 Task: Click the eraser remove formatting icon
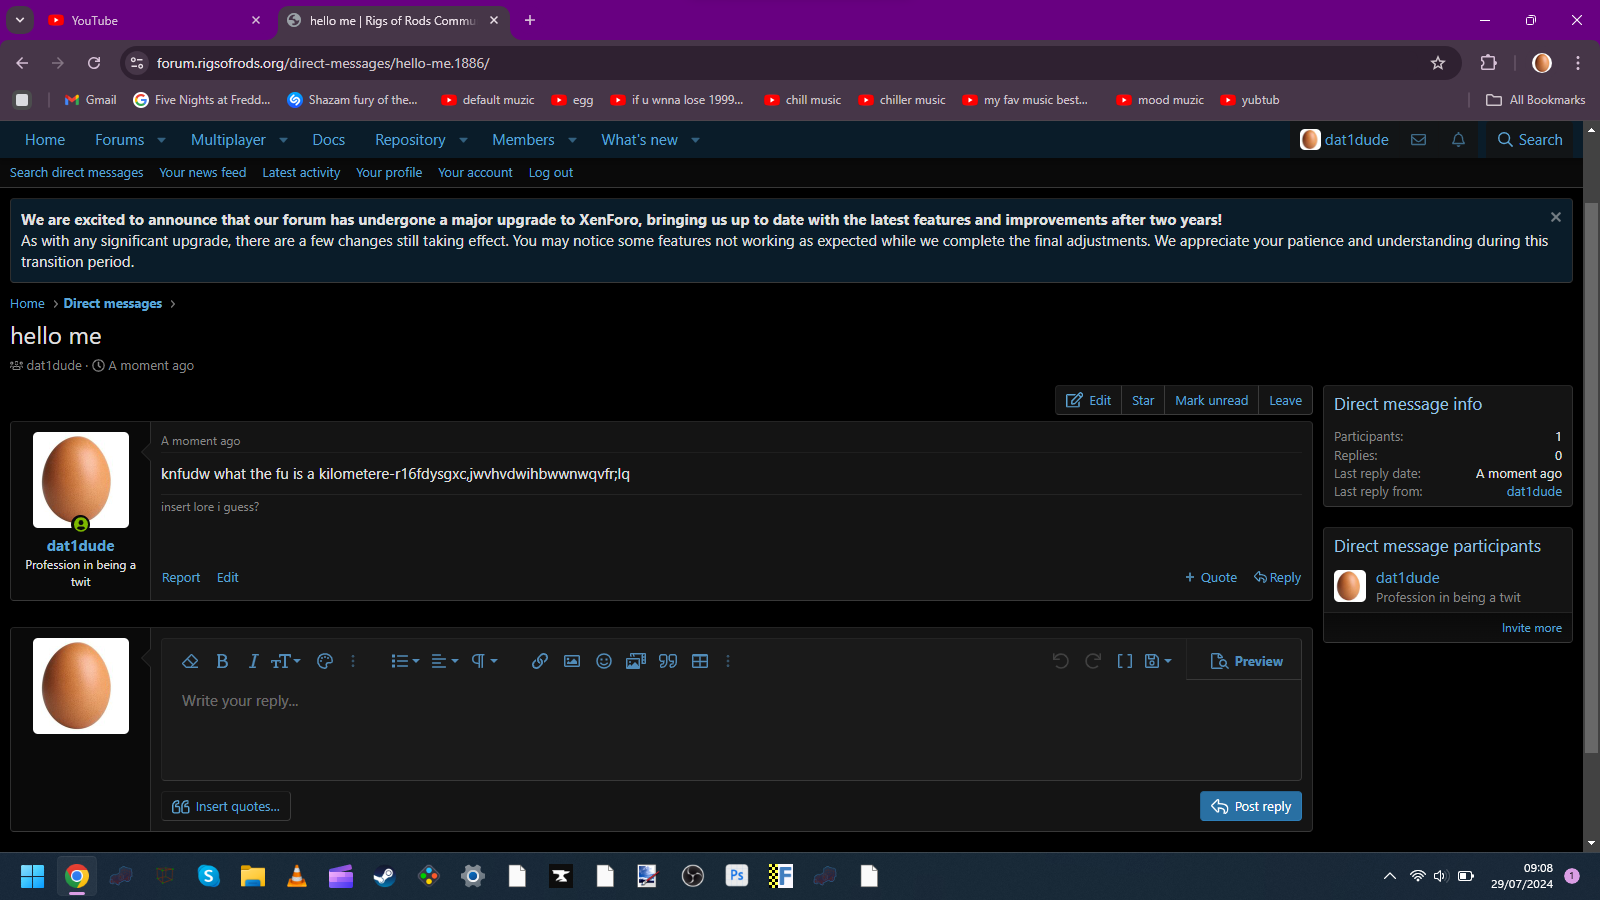coord(190,661)
